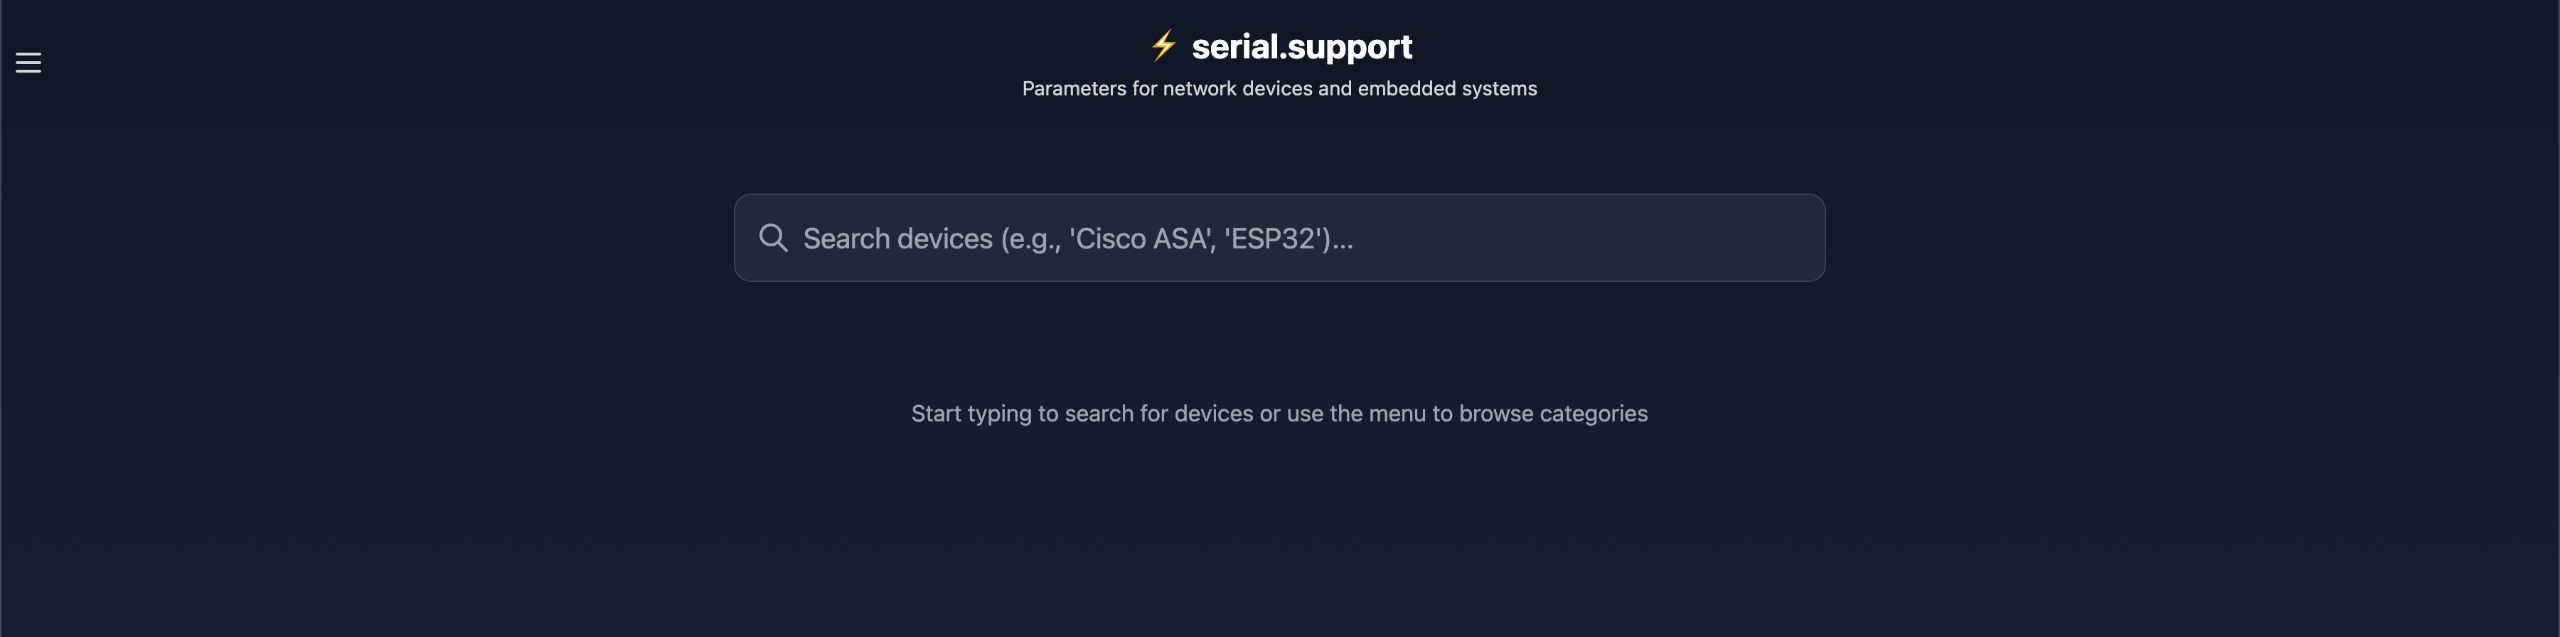The width and height of the screenshot is (2560, 637).
Task: Click the 'Start typing to search' hint
Action: pyautogui.click(x=1279, y=414)
